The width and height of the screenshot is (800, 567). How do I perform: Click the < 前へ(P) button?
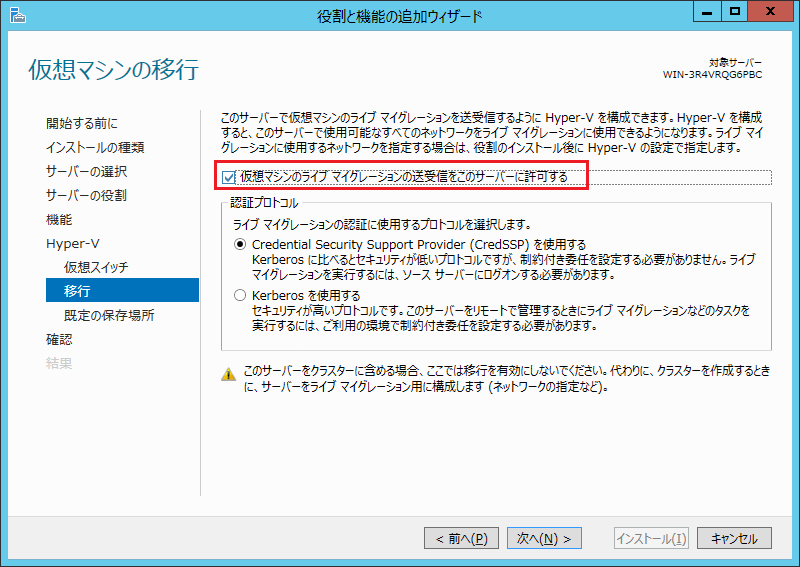(x=461, y=538)
